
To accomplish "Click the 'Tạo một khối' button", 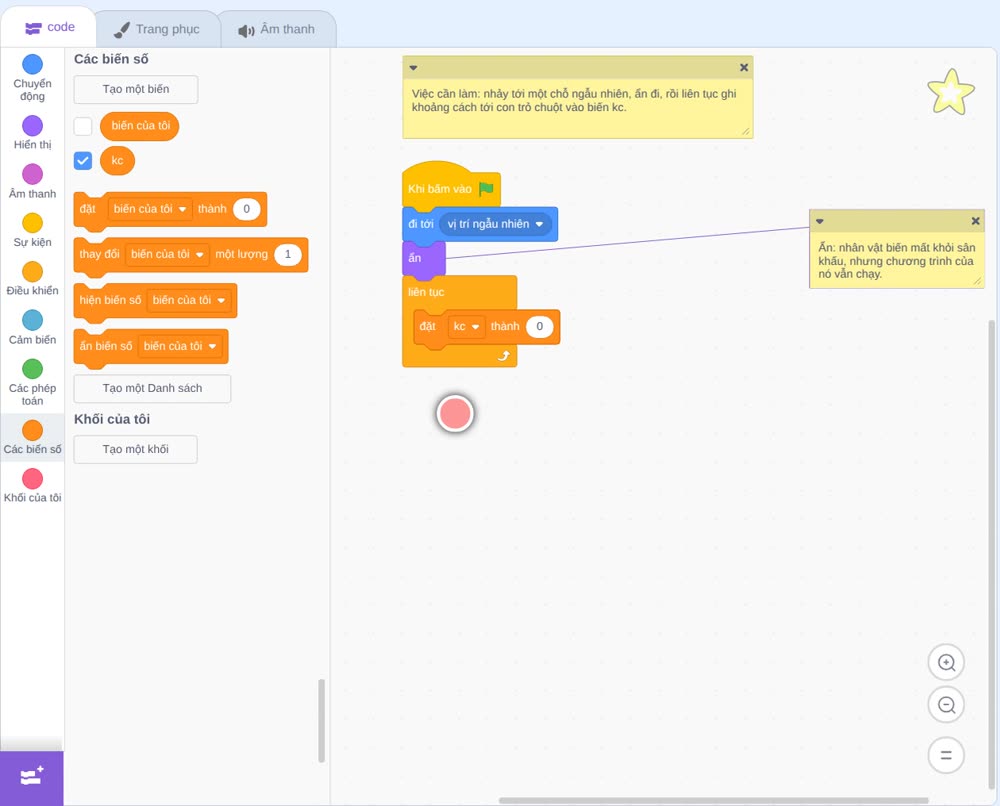I will click(136, 450).
